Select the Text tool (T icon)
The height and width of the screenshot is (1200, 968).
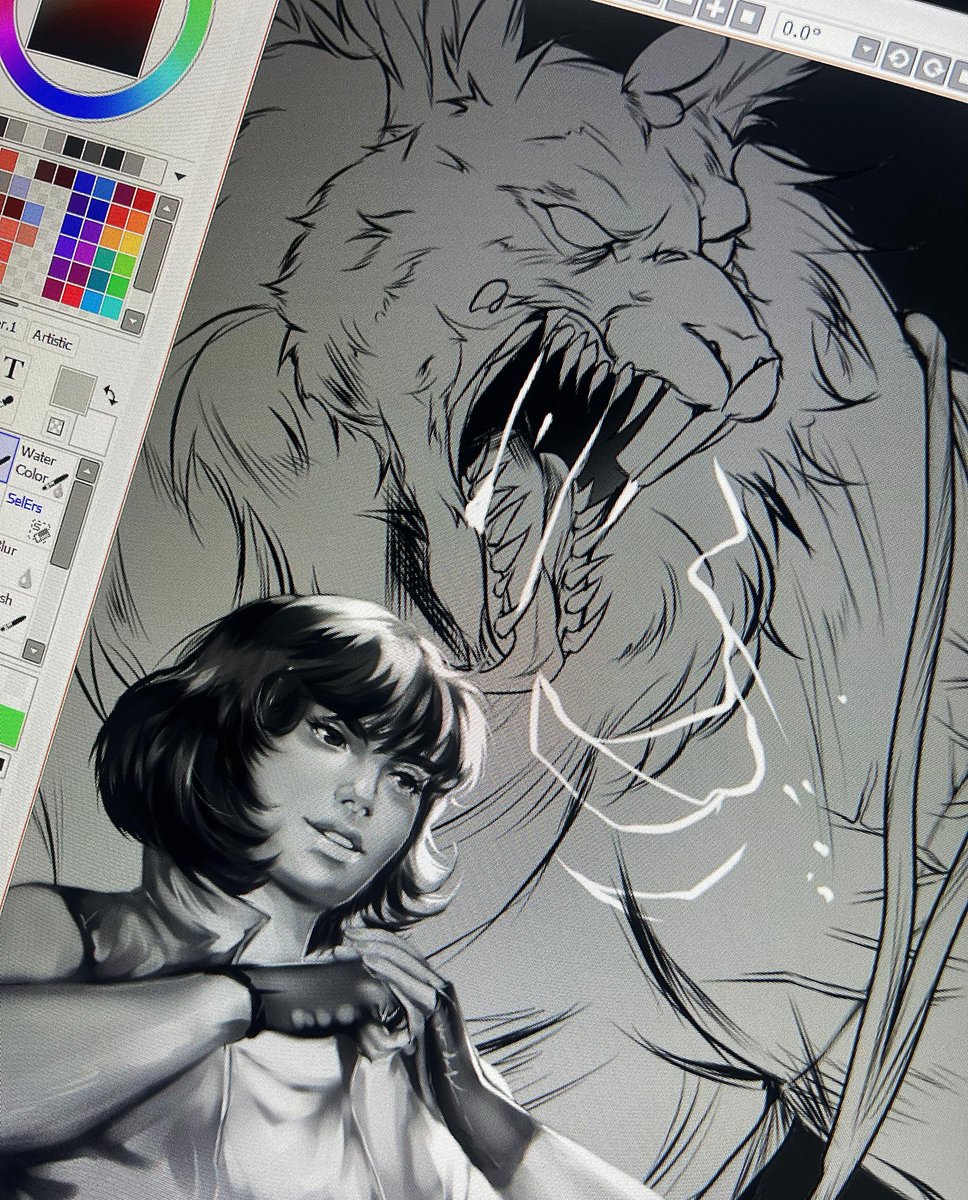coord(14,368)
